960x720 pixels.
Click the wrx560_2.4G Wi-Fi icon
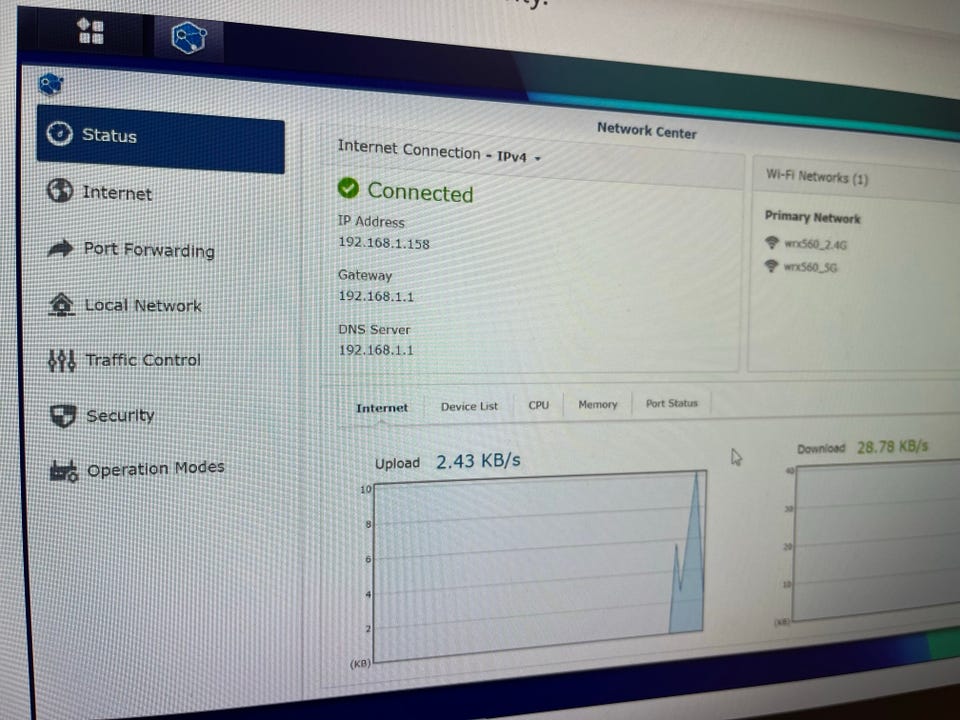[x=772, y=242]
